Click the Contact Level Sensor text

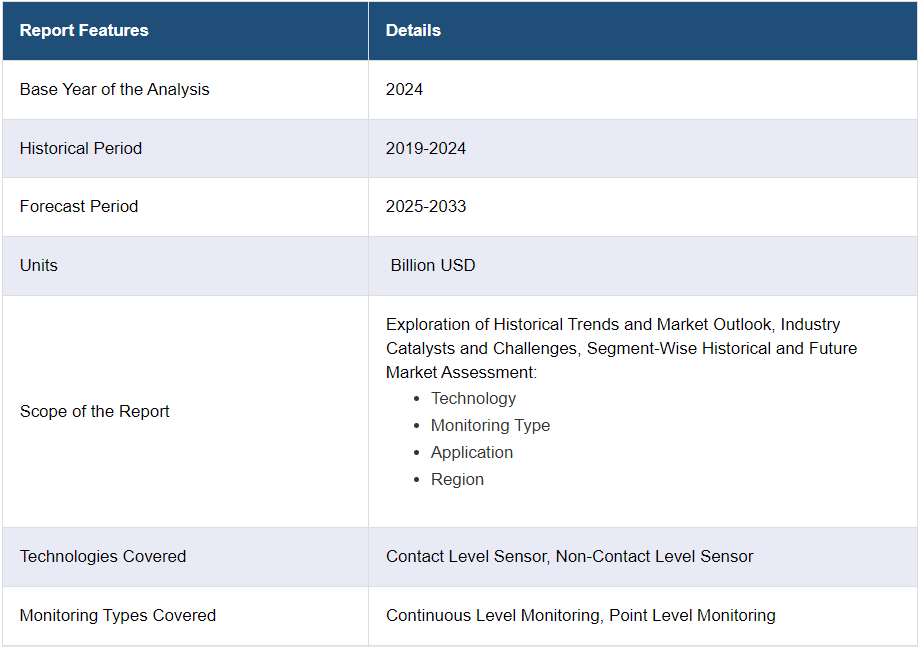(467, 556)
